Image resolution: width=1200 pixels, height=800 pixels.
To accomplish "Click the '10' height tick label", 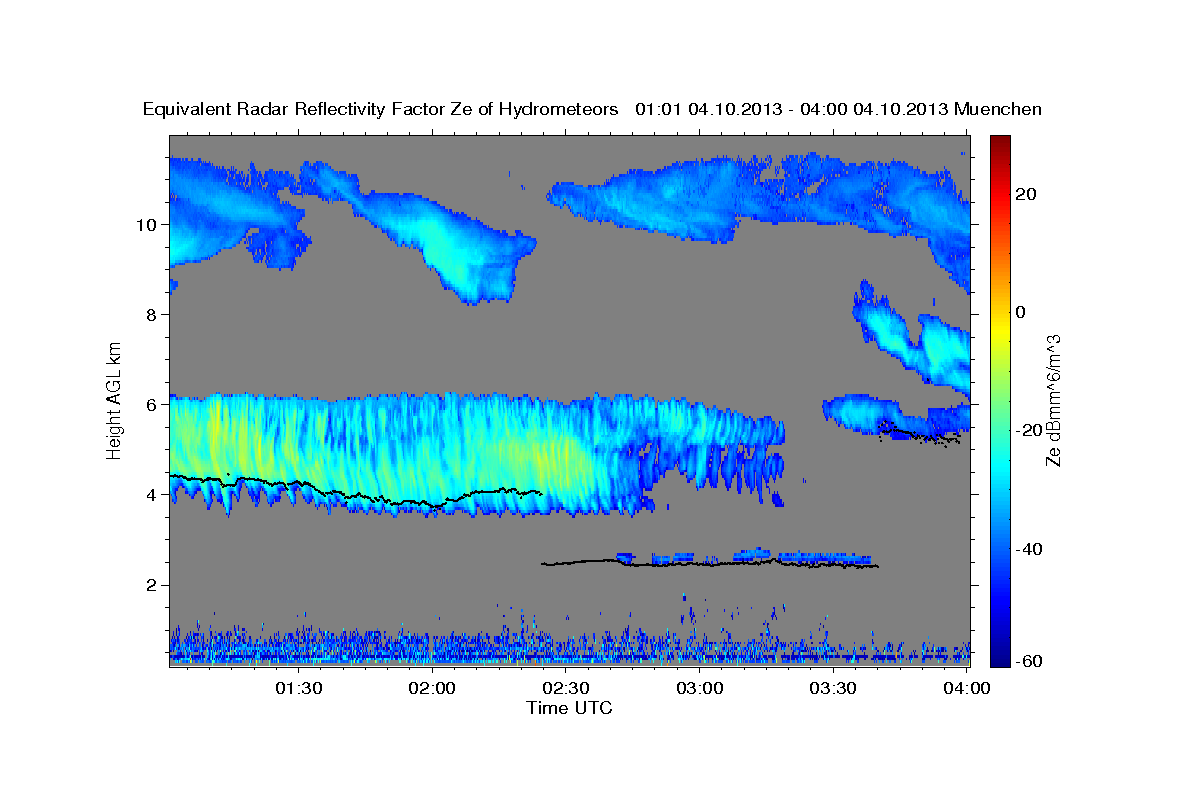I will tap(145, 224).
